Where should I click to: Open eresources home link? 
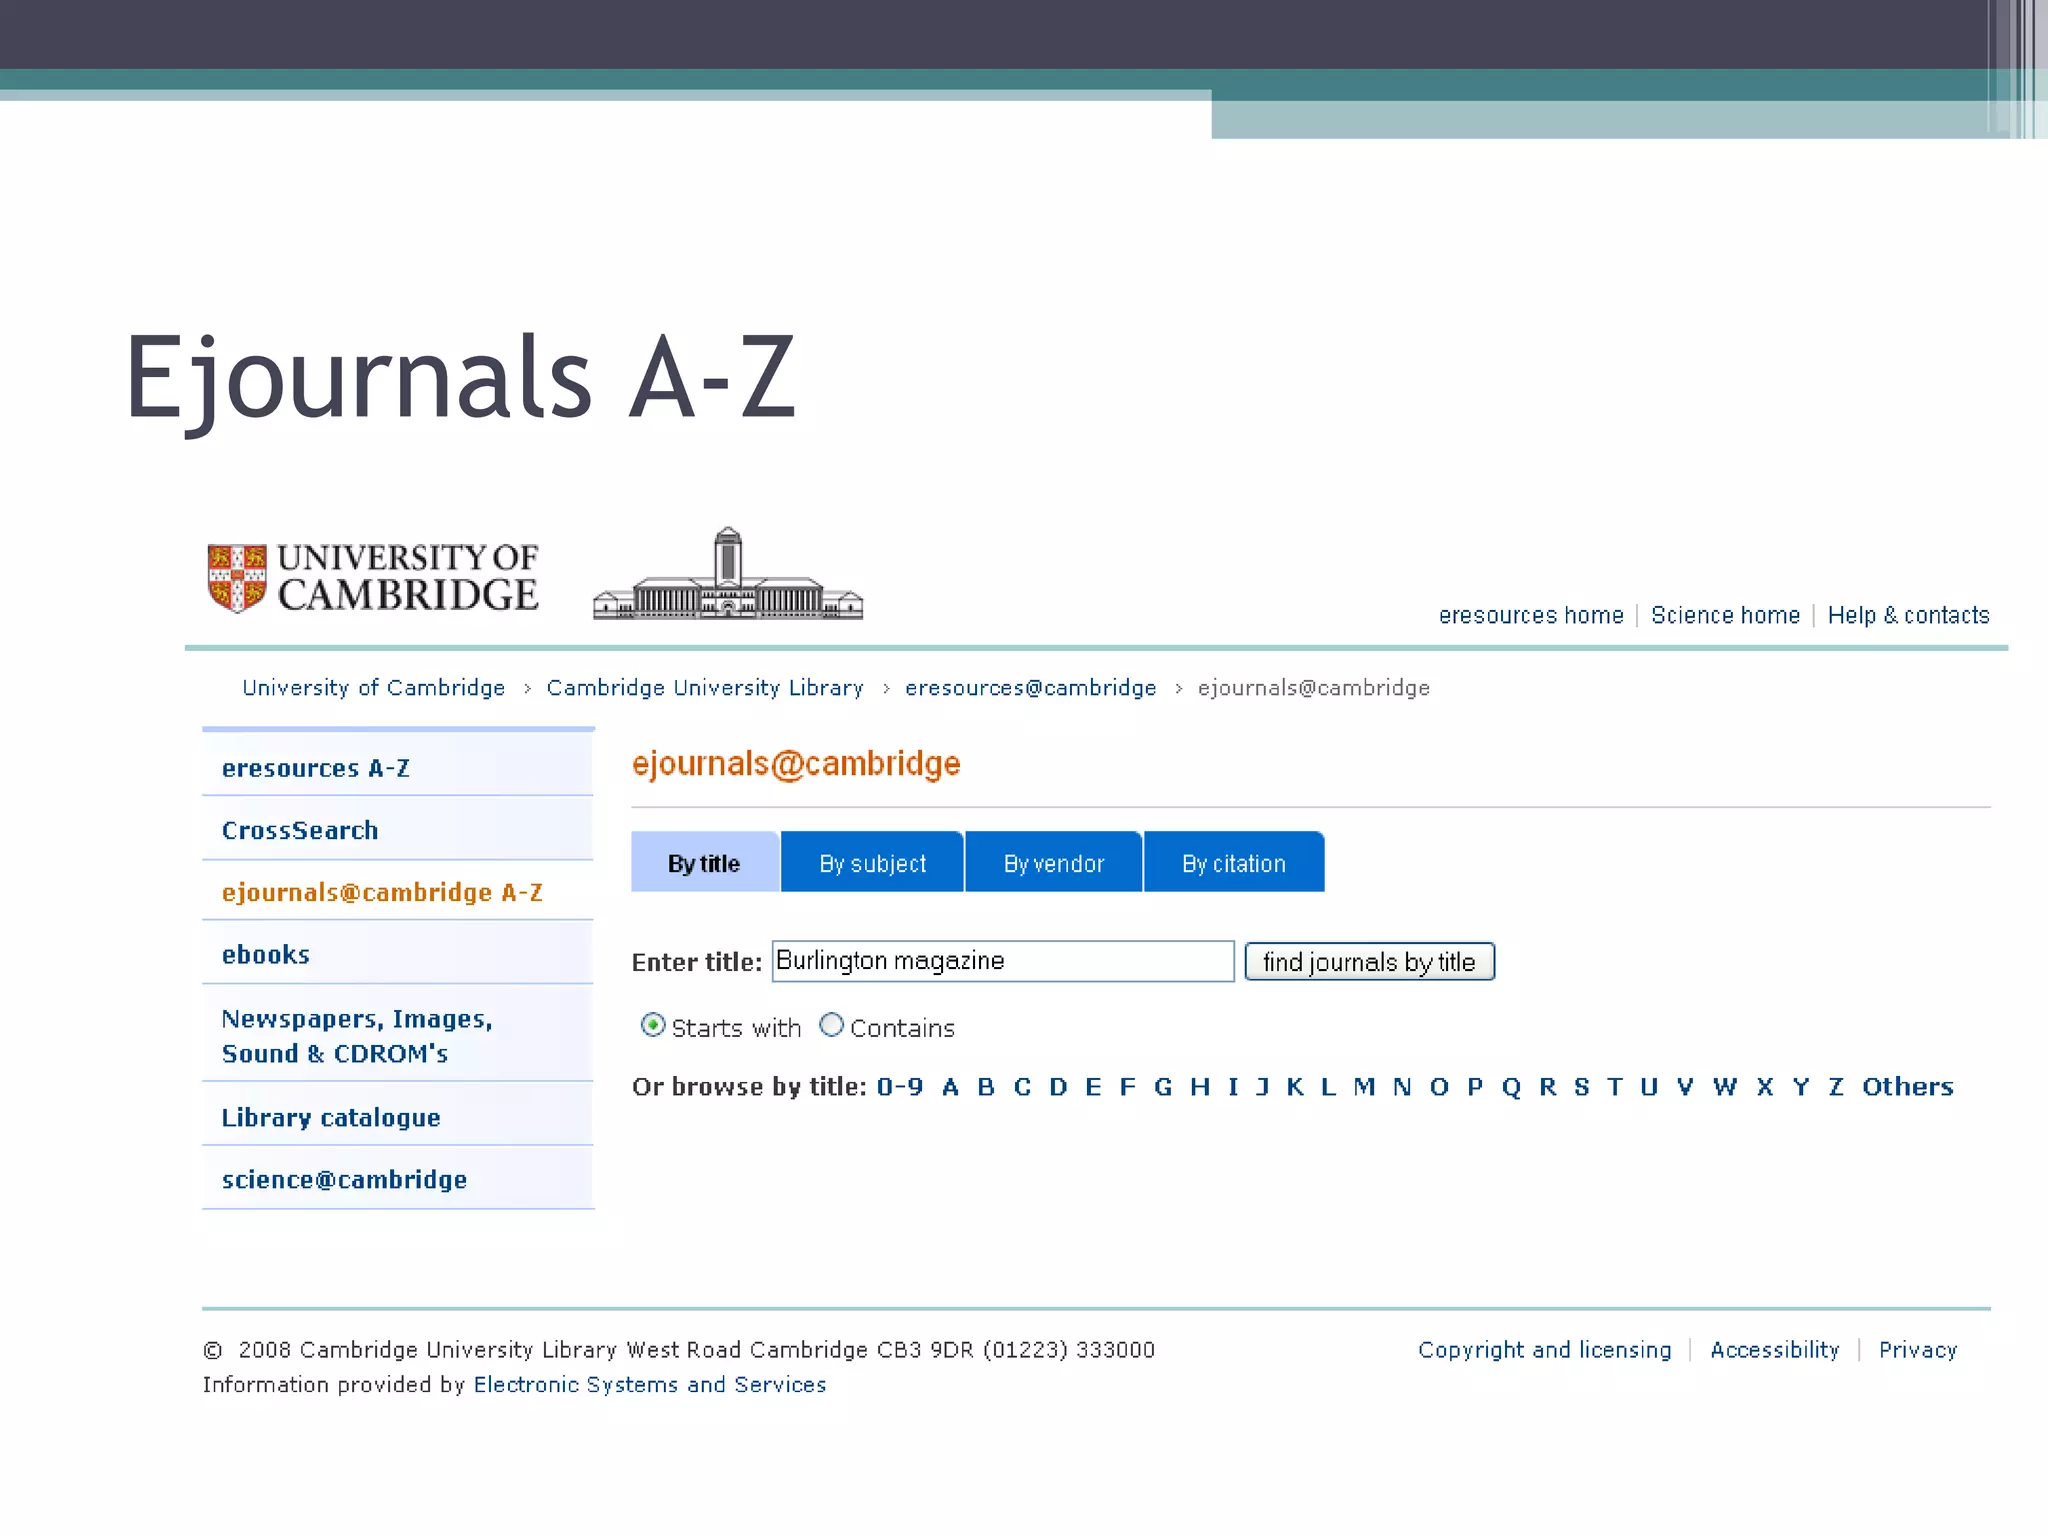pyautogui.click(x=1531, y=615)
